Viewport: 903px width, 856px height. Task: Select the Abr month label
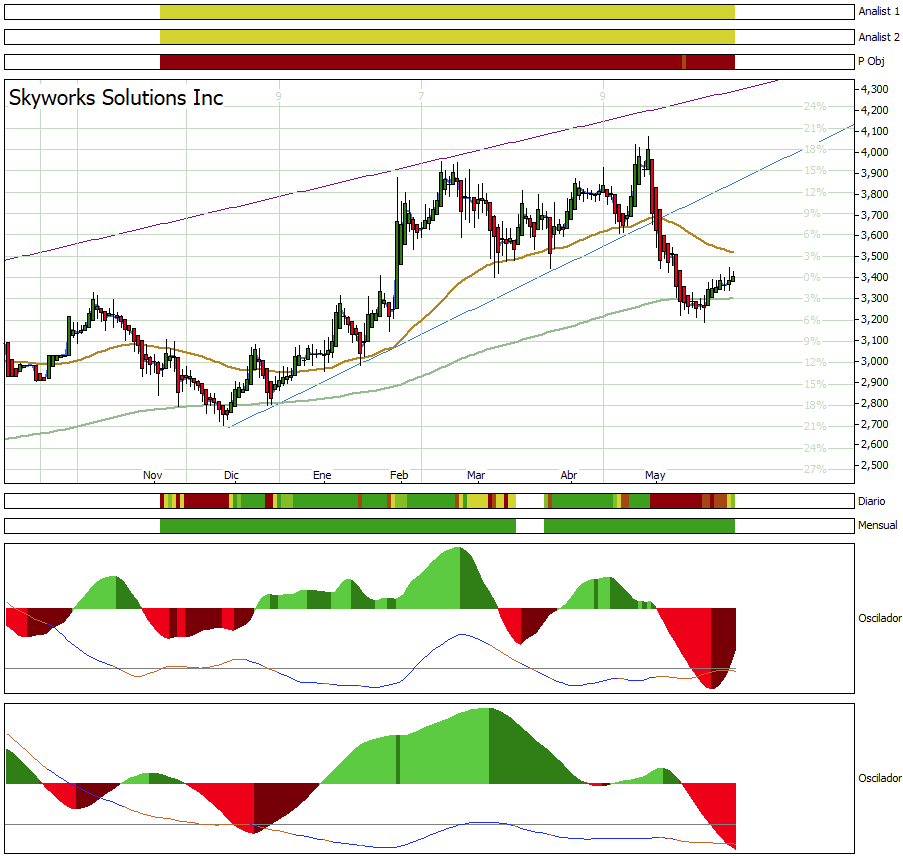point(568,475)
